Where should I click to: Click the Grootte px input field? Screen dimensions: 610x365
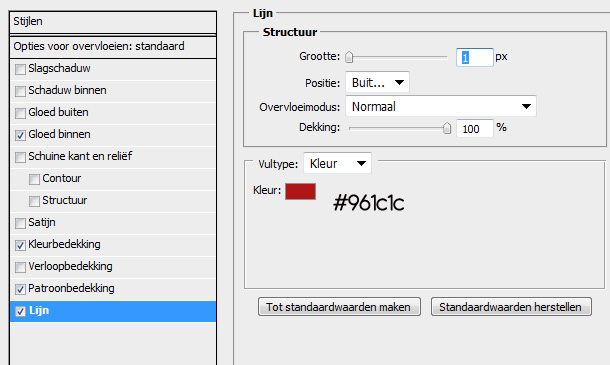pos(475,58)
